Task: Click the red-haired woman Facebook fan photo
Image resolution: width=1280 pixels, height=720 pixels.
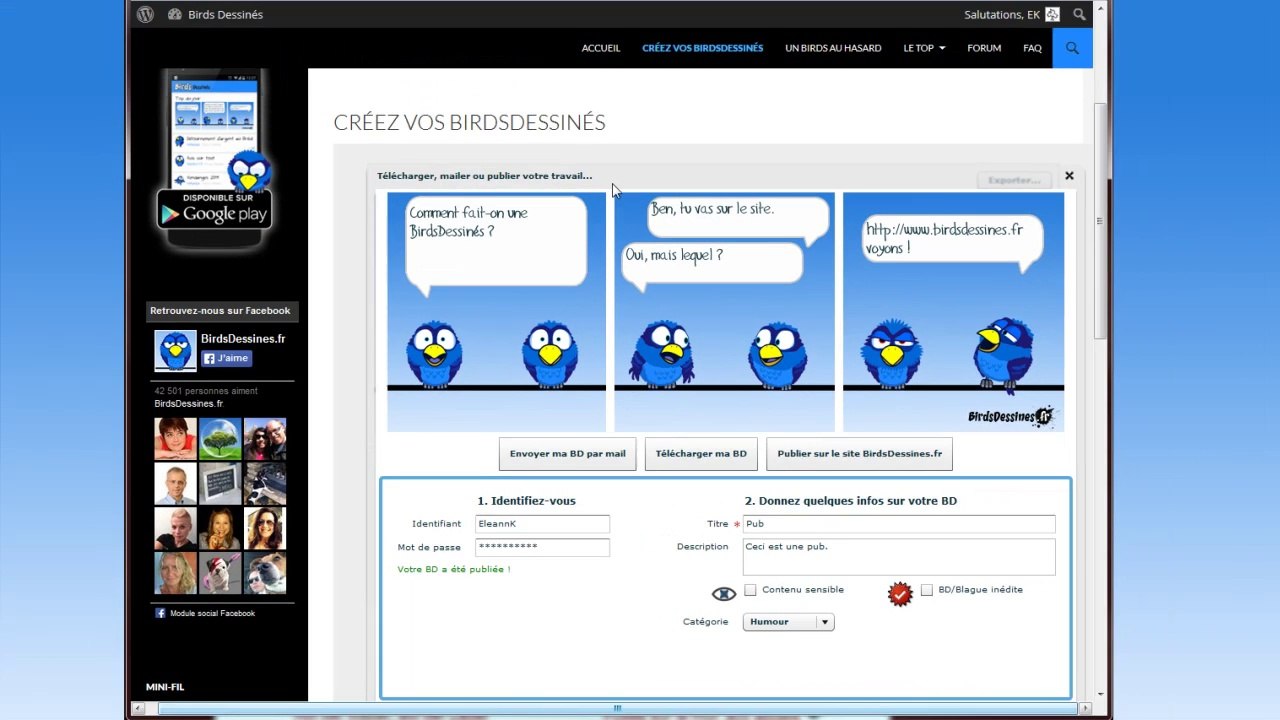Action: [175, 439]
